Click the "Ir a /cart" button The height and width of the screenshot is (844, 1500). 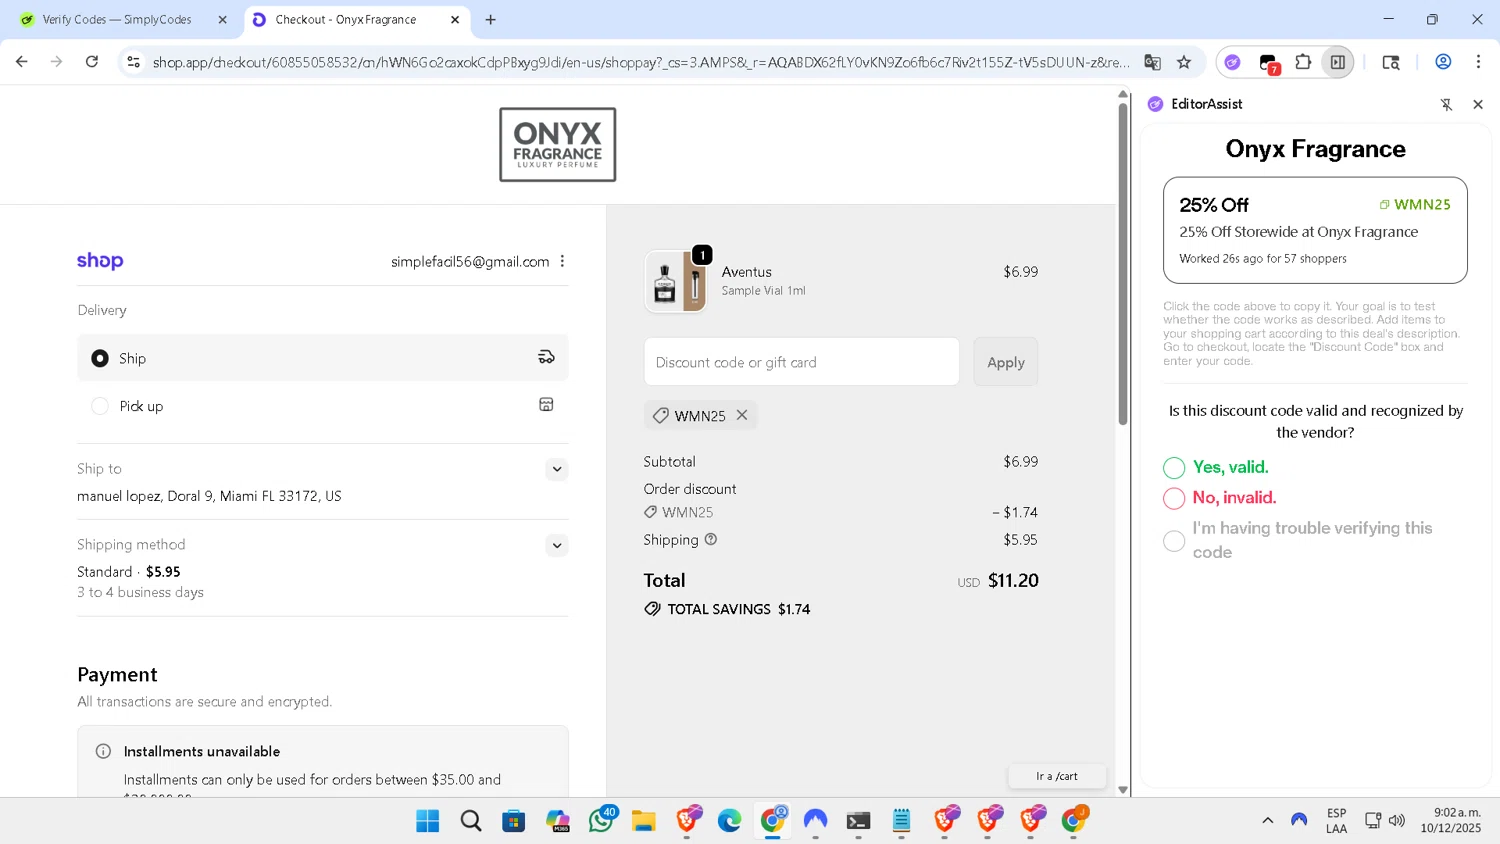[1057, 776]
